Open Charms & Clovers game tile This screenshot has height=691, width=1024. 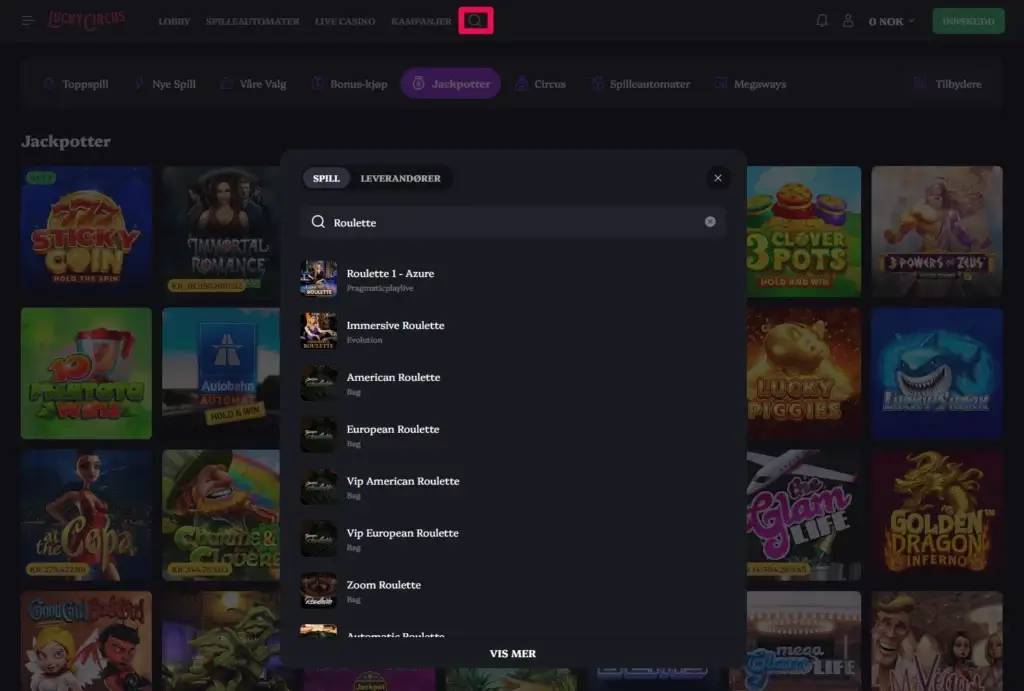point(221,515)
